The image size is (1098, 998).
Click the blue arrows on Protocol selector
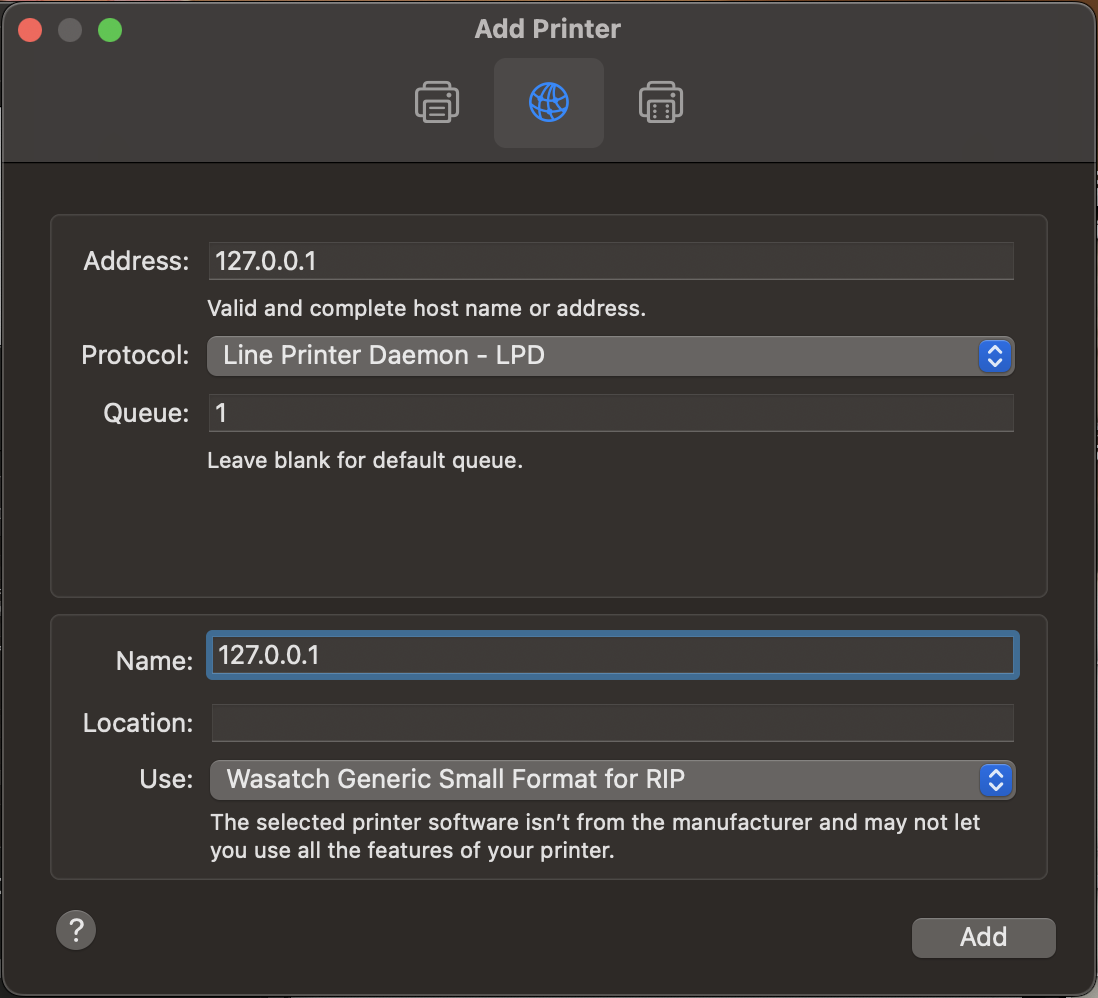point(994,355)
